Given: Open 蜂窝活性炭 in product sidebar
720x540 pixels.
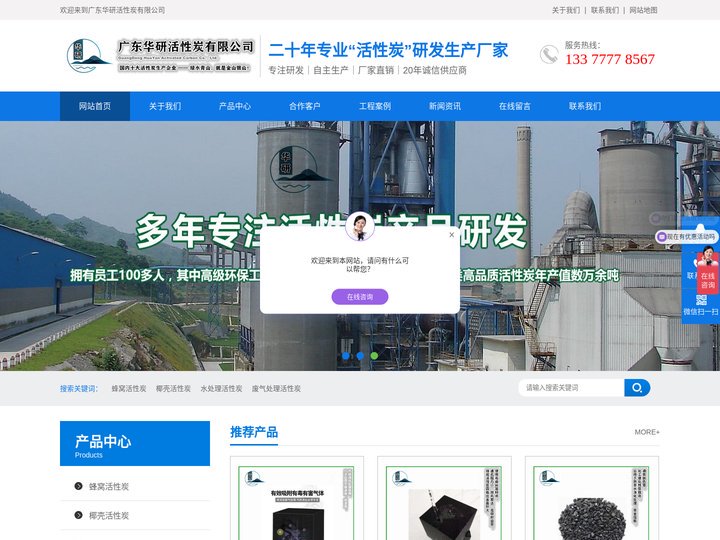Looking at the screenshot, I should click(109, 487).
